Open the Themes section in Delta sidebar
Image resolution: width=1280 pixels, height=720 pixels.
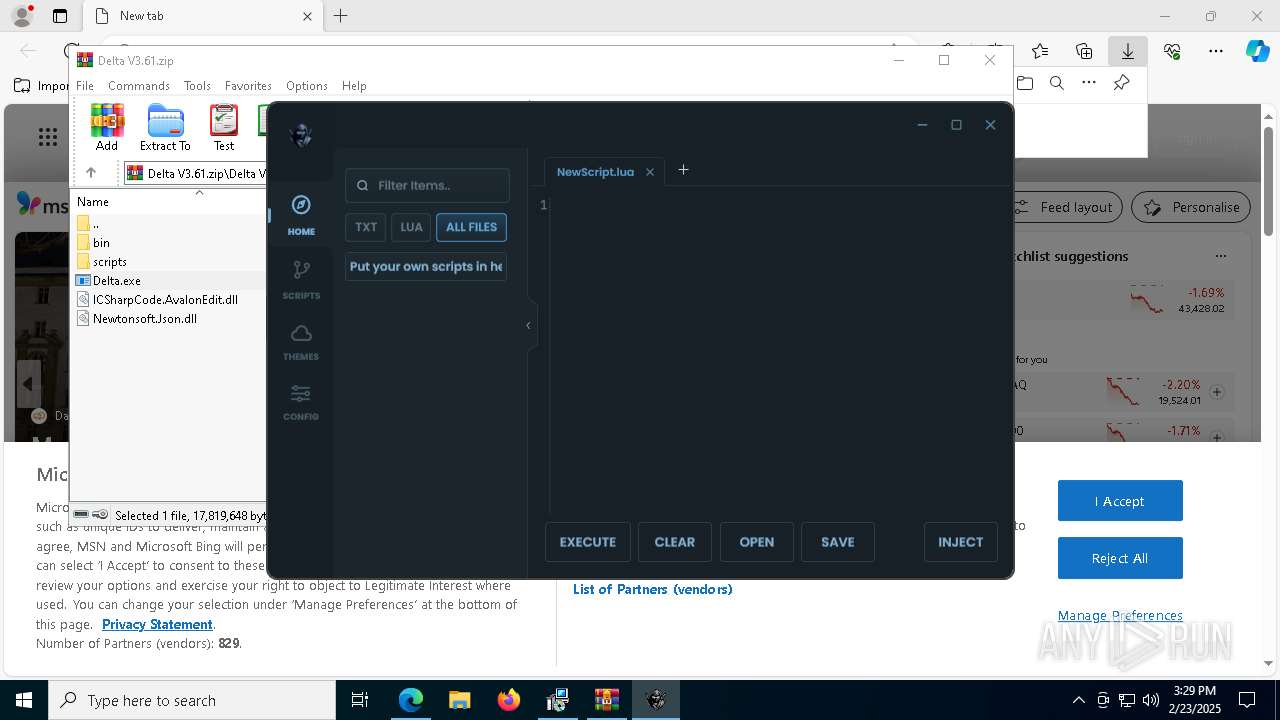point(301,342)
